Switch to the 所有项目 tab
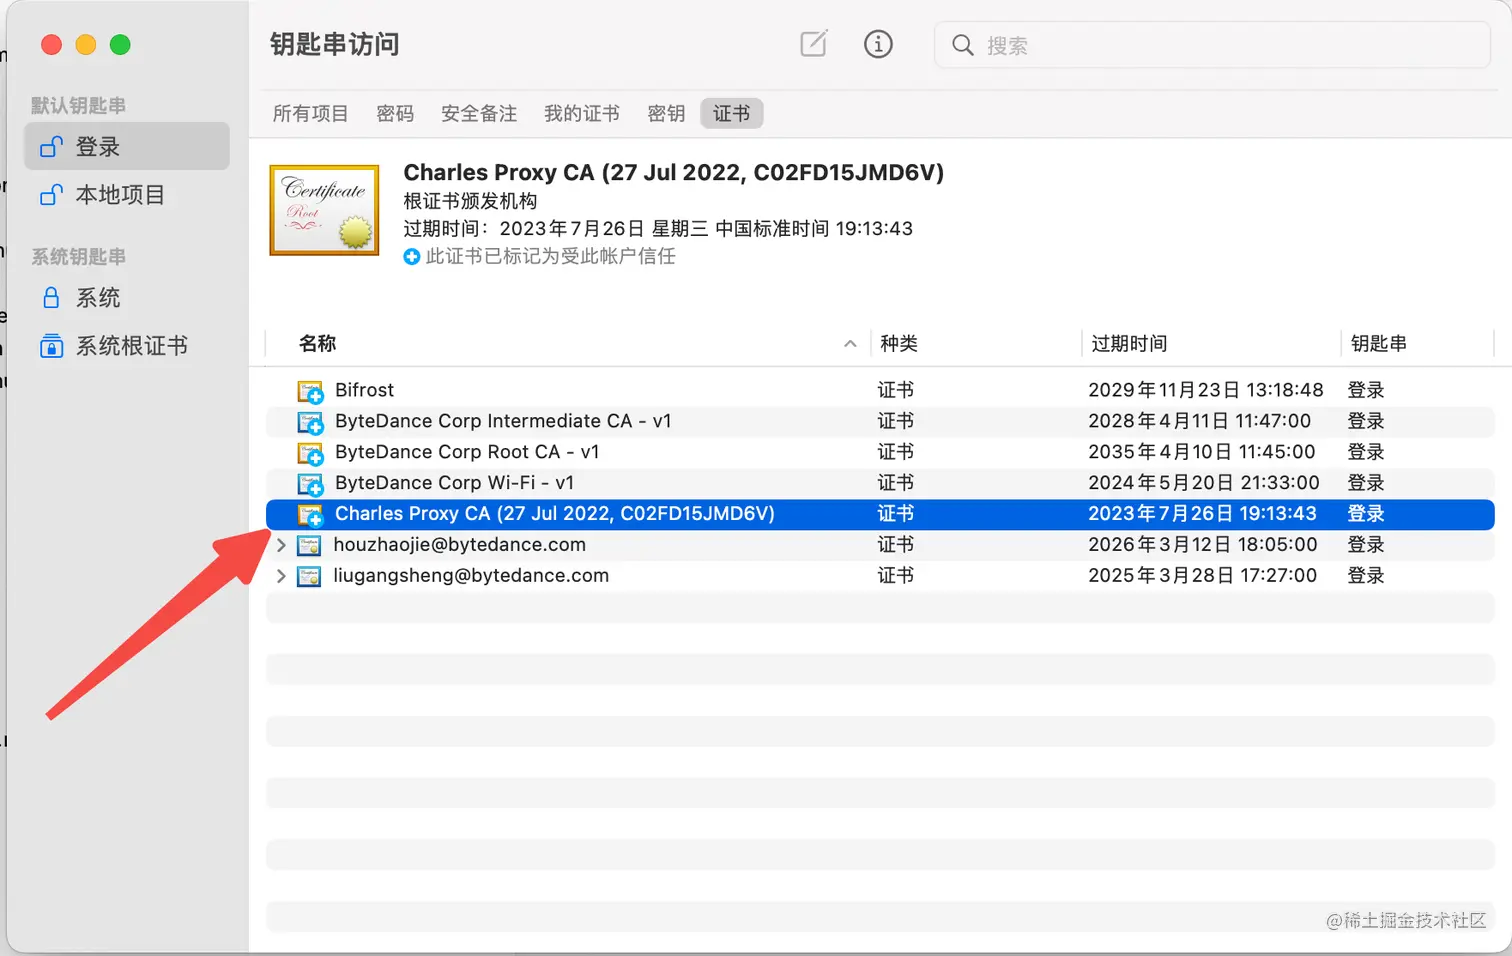The image size is (1512, 956). (310, 113)
